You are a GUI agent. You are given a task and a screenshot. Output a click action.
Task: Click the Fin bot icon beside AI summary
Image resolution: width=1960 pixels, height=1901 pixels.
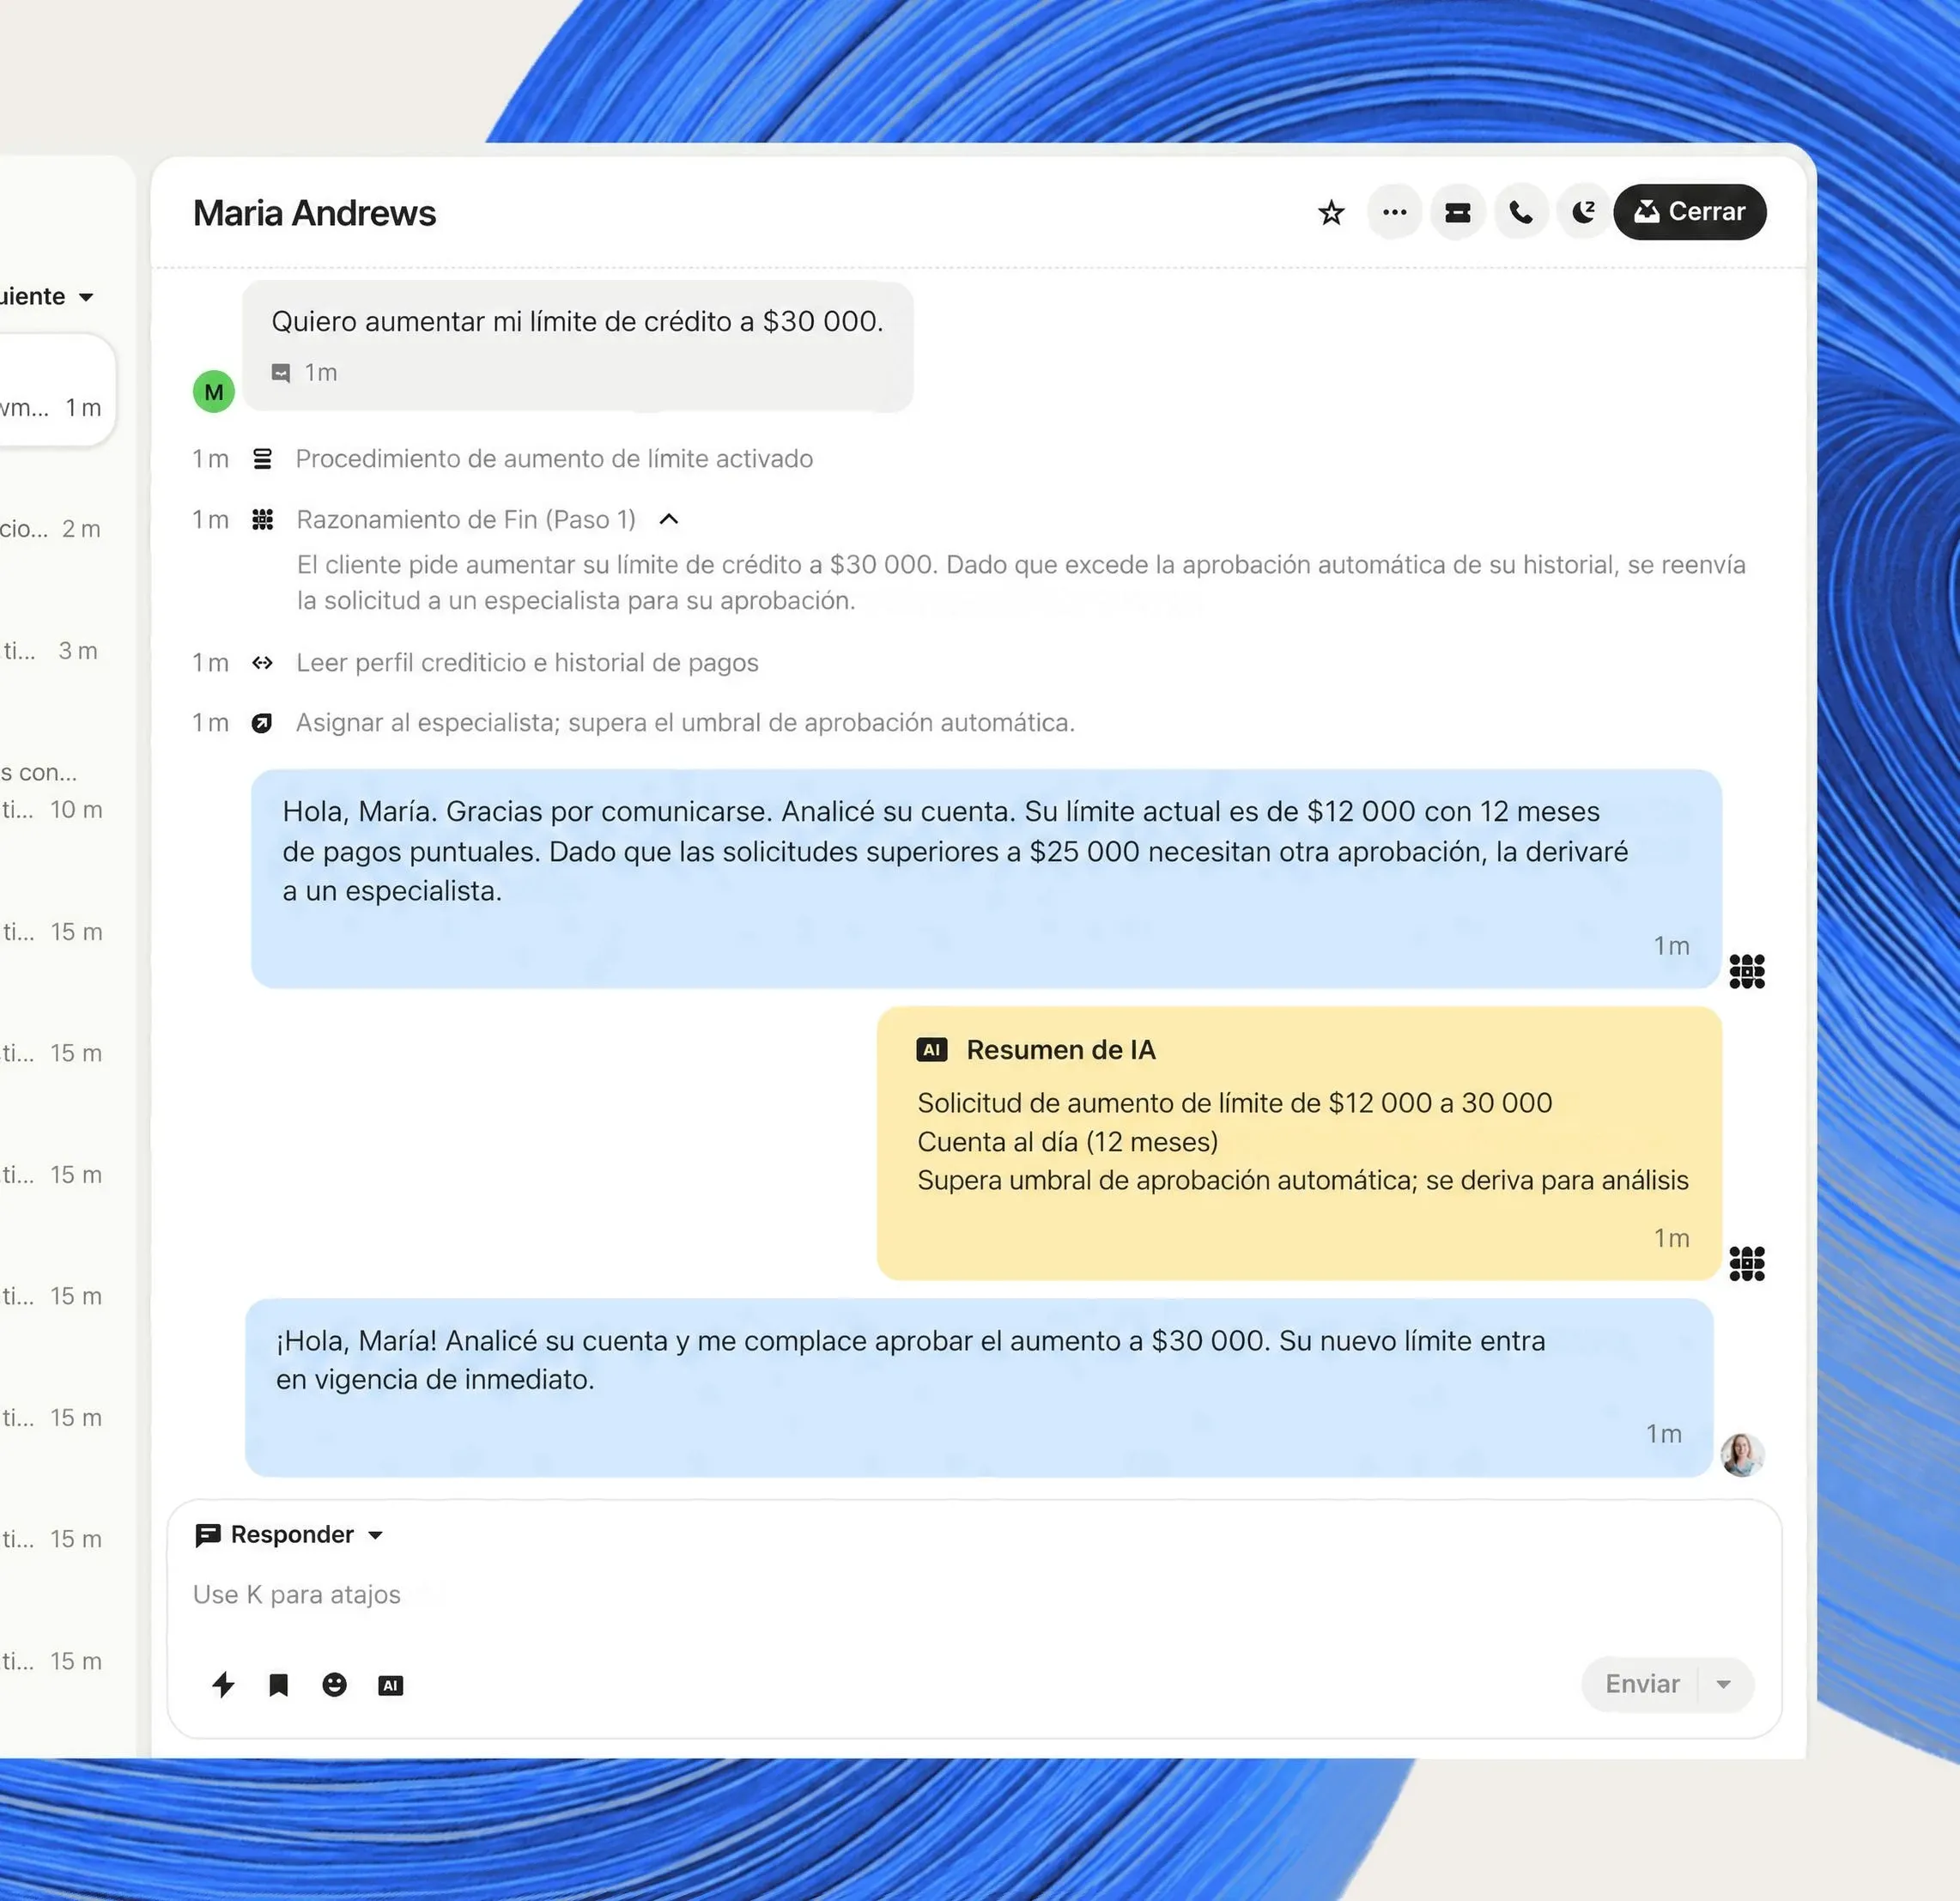1746,1263
